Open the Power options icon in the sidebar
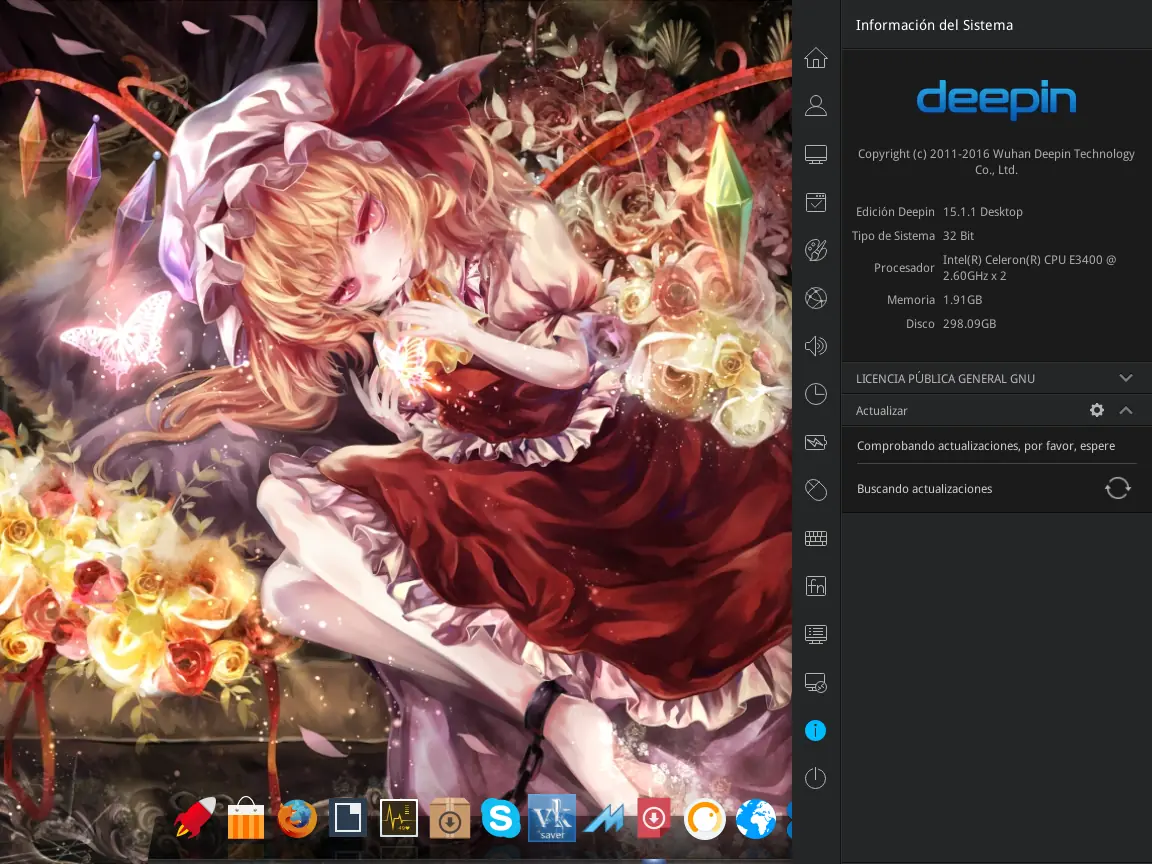 tap(816, 778)
